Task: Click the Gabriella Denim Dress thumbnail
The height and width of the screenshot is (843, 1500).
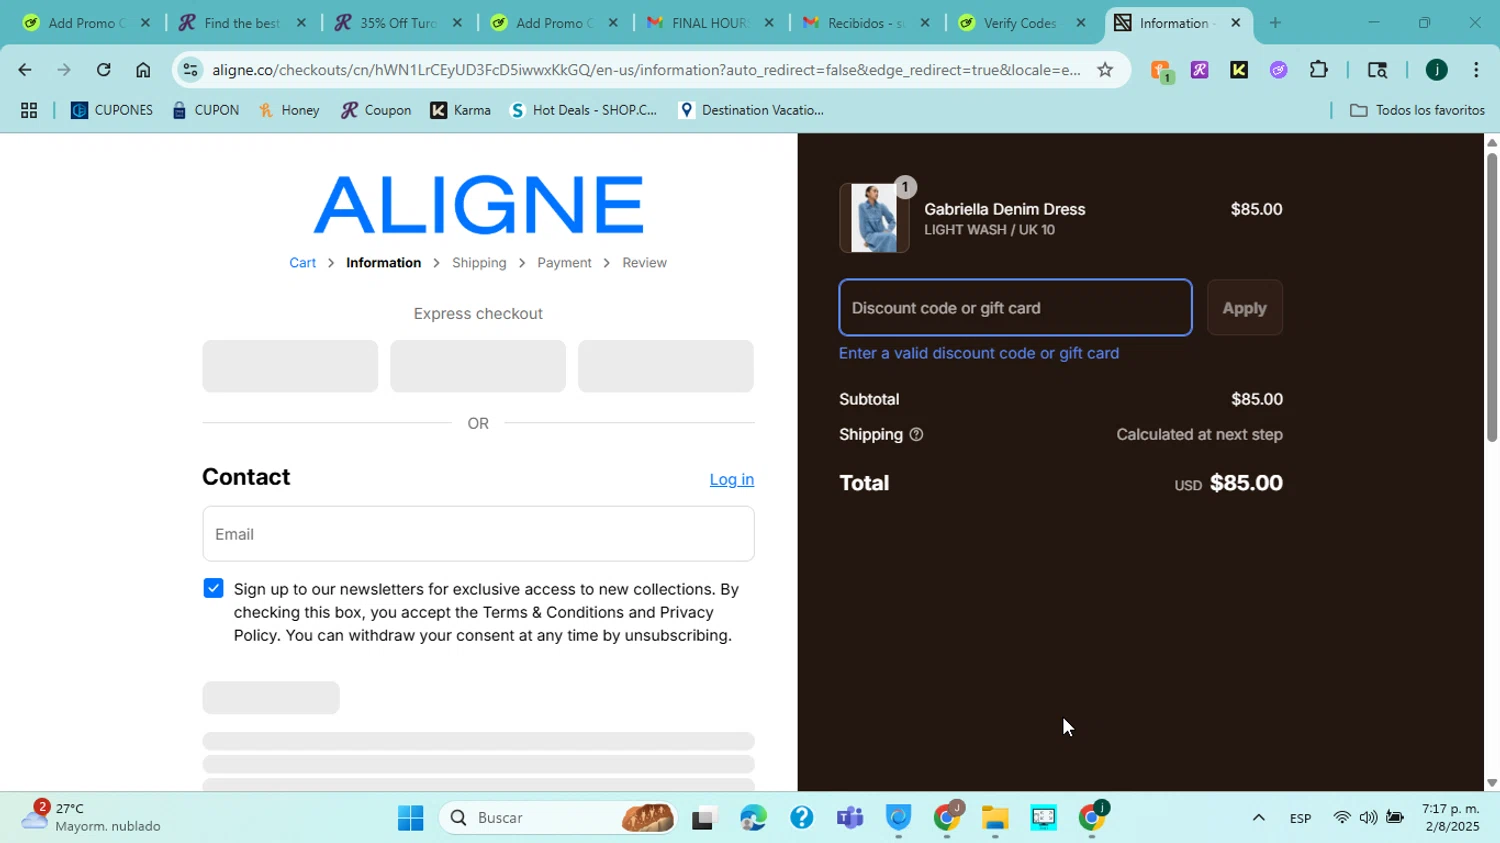Action: [x=874, y=218]
